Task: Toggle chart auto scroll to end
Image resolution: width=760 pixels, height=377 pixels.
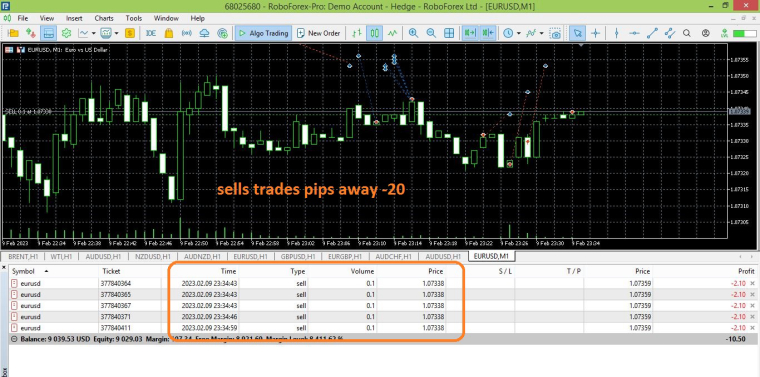Action: 470,33
